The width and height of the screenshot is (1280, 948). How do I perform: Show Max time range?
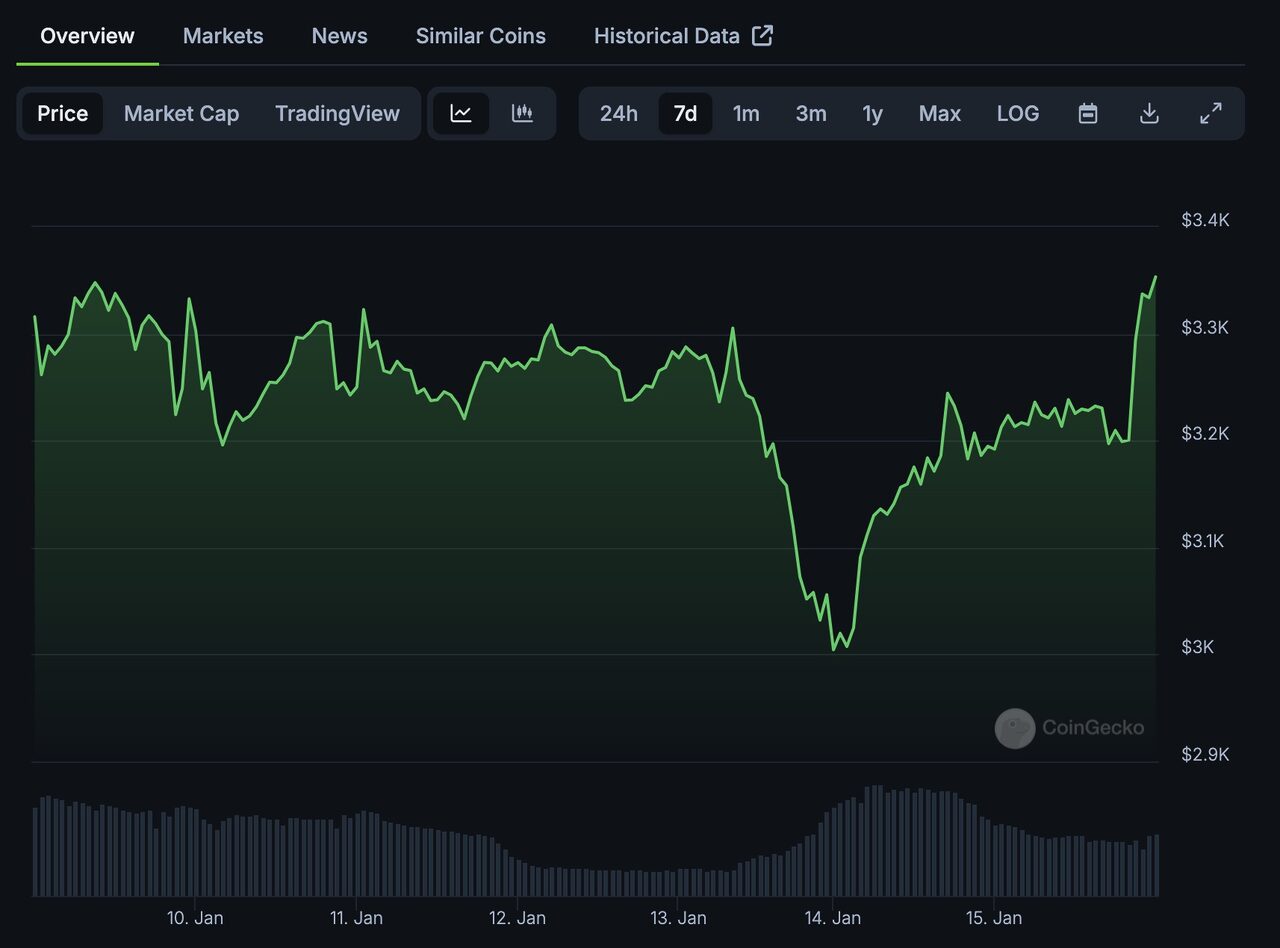[x=940, y=113]
